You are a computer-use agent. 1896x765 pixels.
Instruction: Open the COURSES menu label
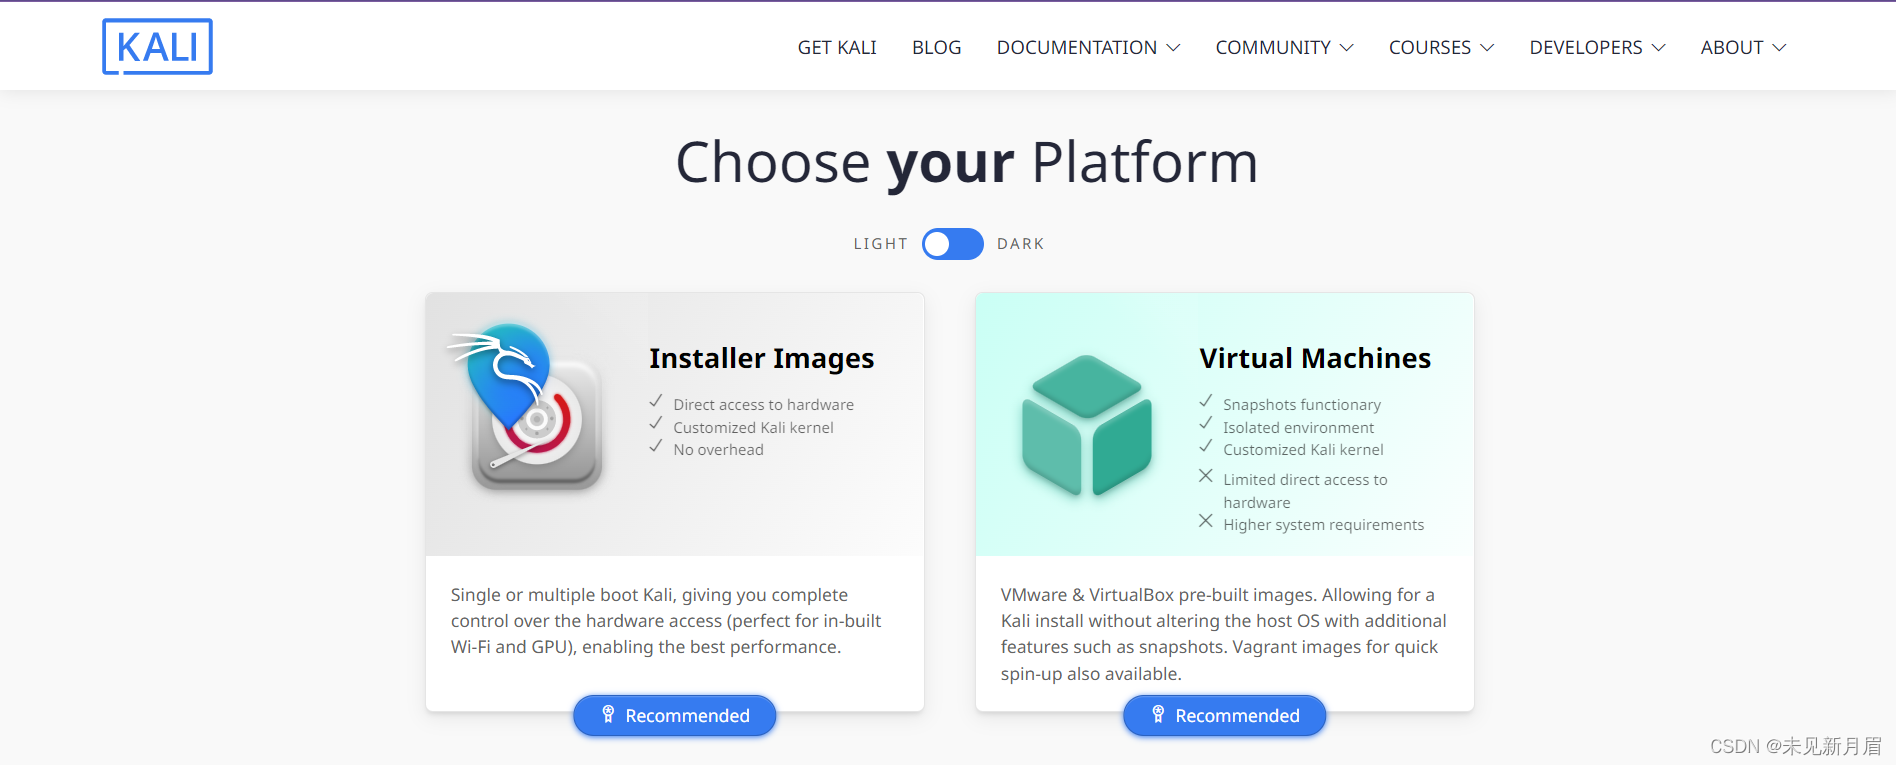[x=1429, y=48]
